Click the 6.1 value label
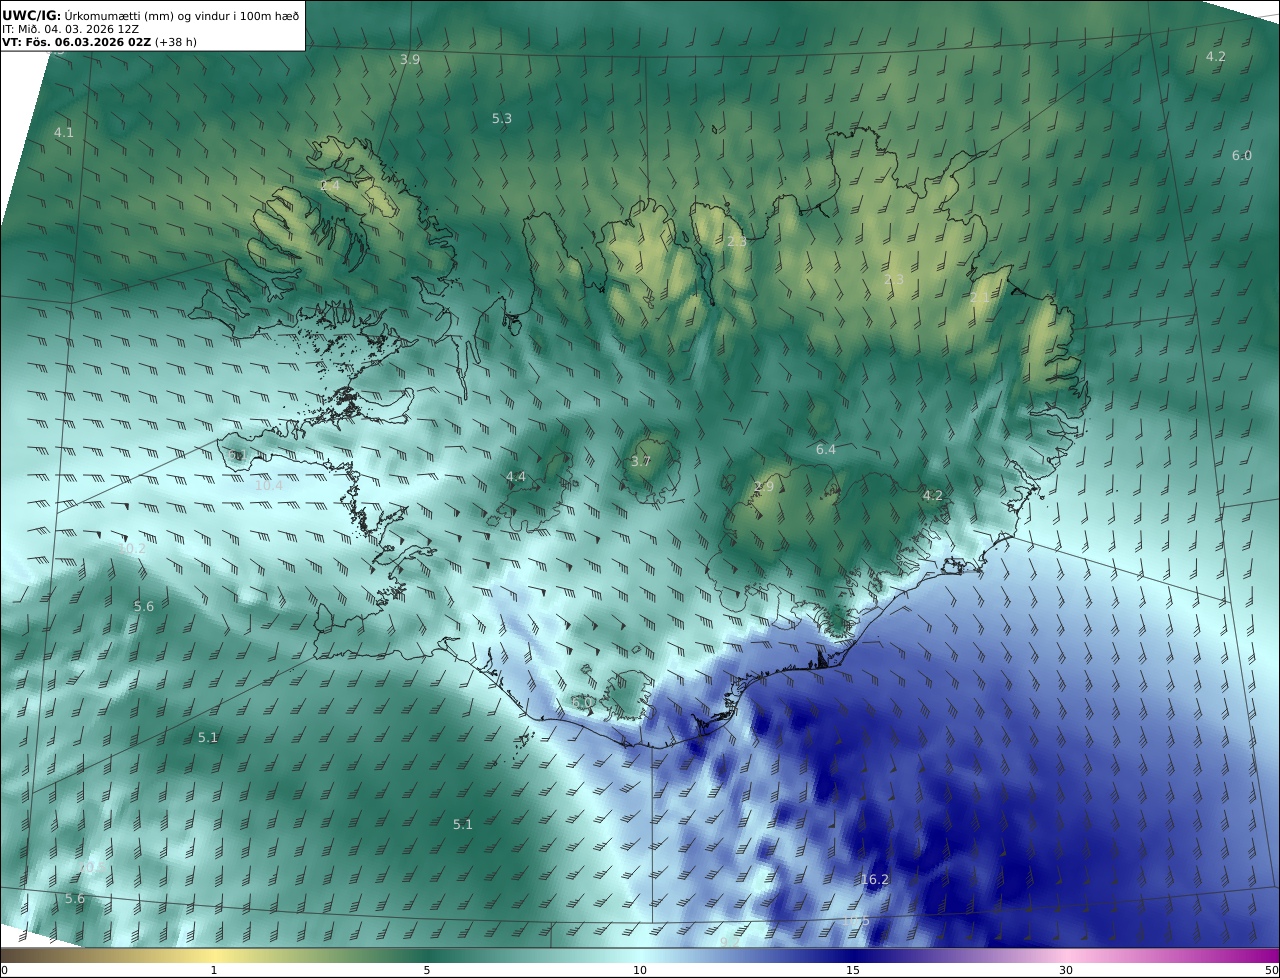The height and width of the screenshot is (978, 1280). pyautogui.click(x=237, y=456)
